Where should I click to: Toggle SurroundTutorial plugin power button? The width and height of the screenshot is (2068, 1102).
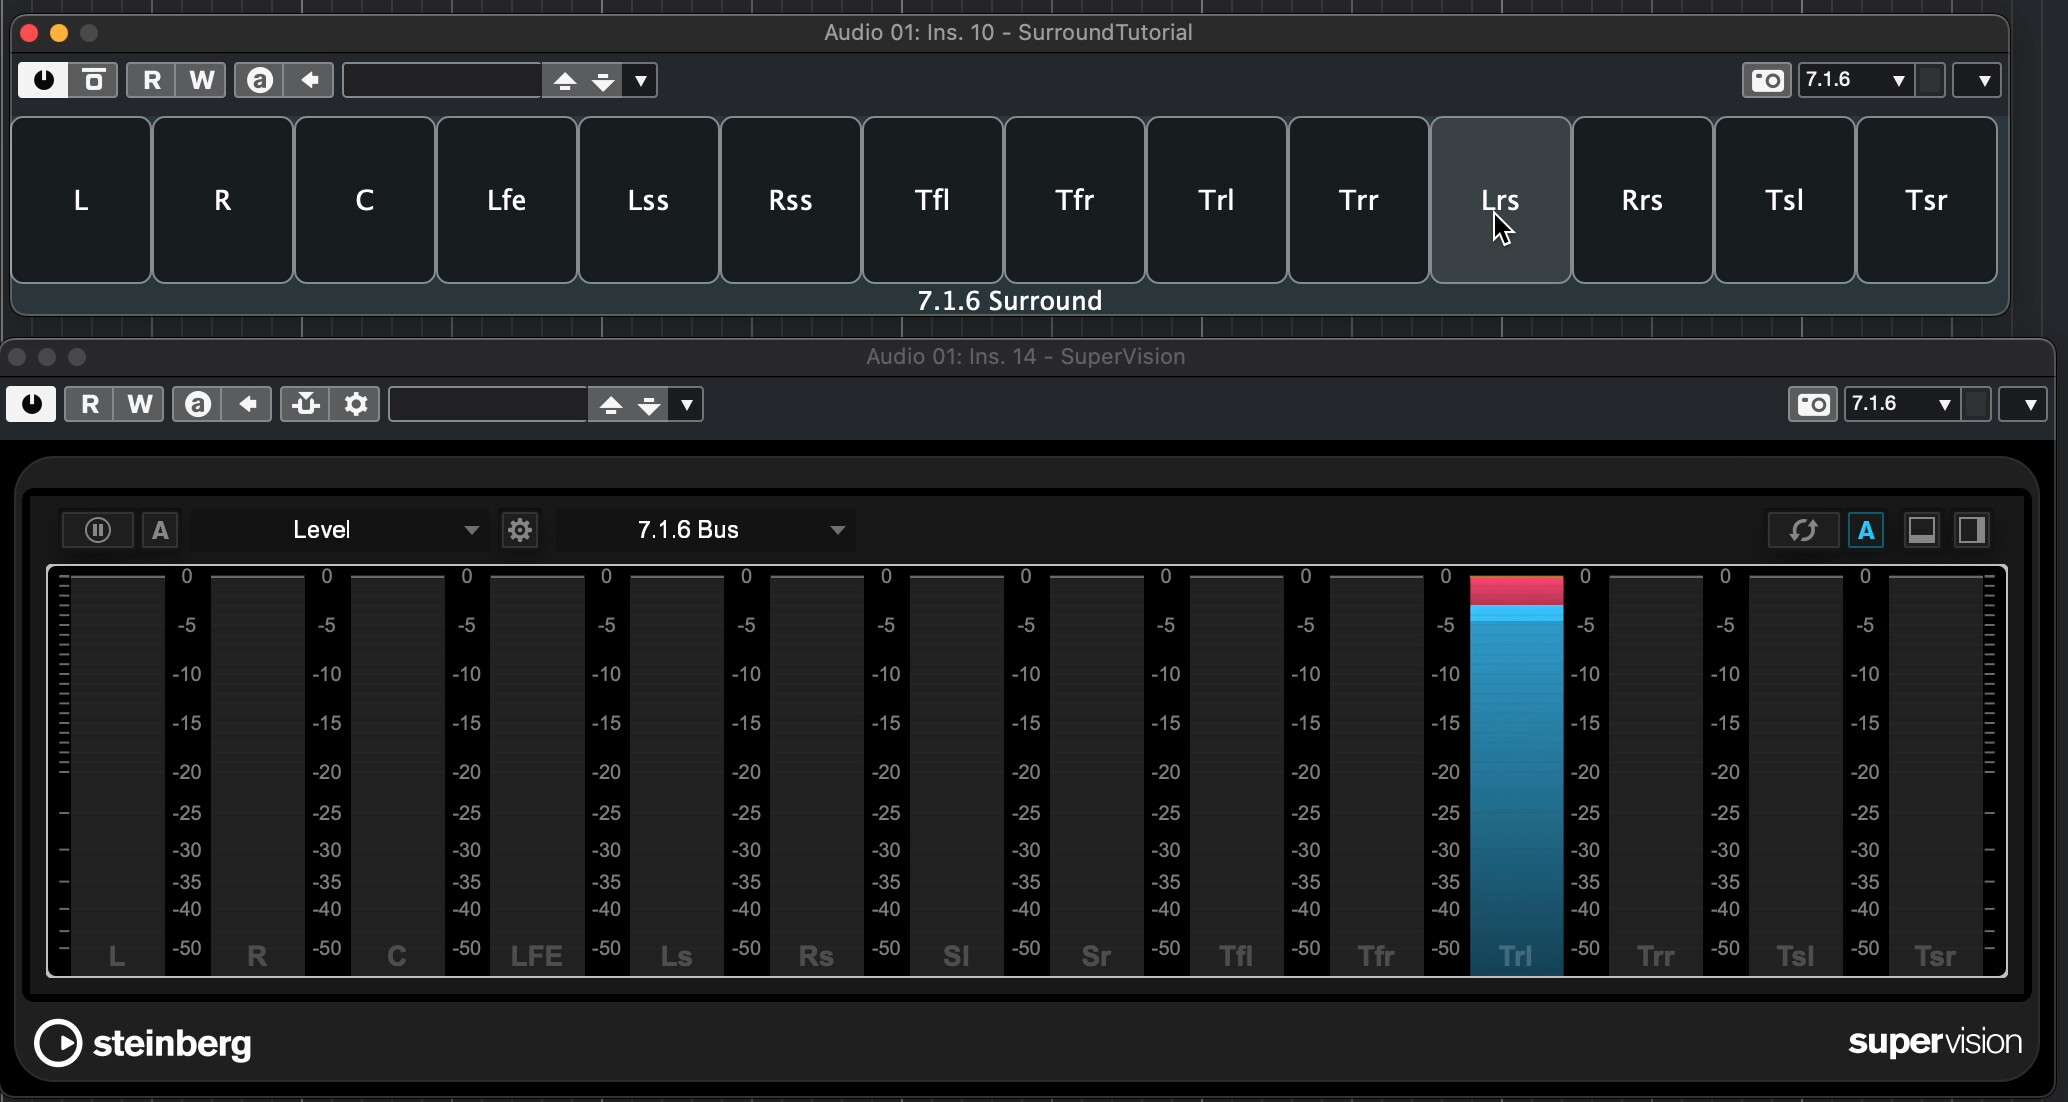43,80
